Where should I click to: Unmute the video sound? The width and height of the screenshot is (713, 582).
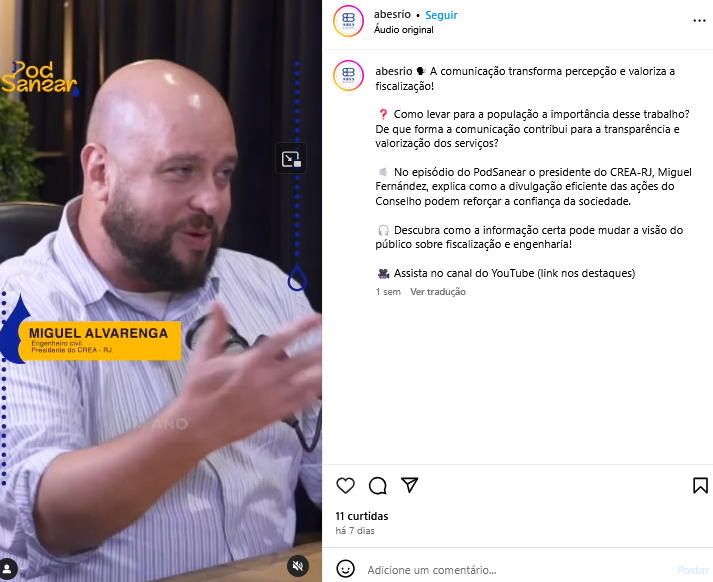[298, 566]
